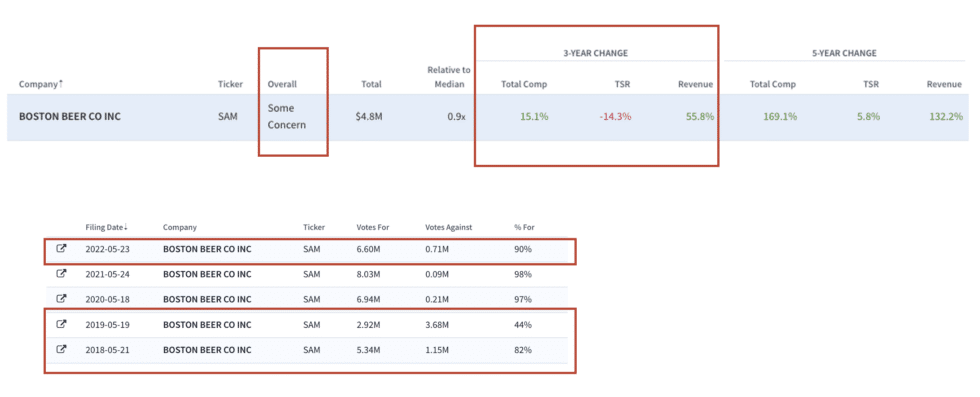Click the % For column header
This screenshot has width=980, height=397.
524,228
